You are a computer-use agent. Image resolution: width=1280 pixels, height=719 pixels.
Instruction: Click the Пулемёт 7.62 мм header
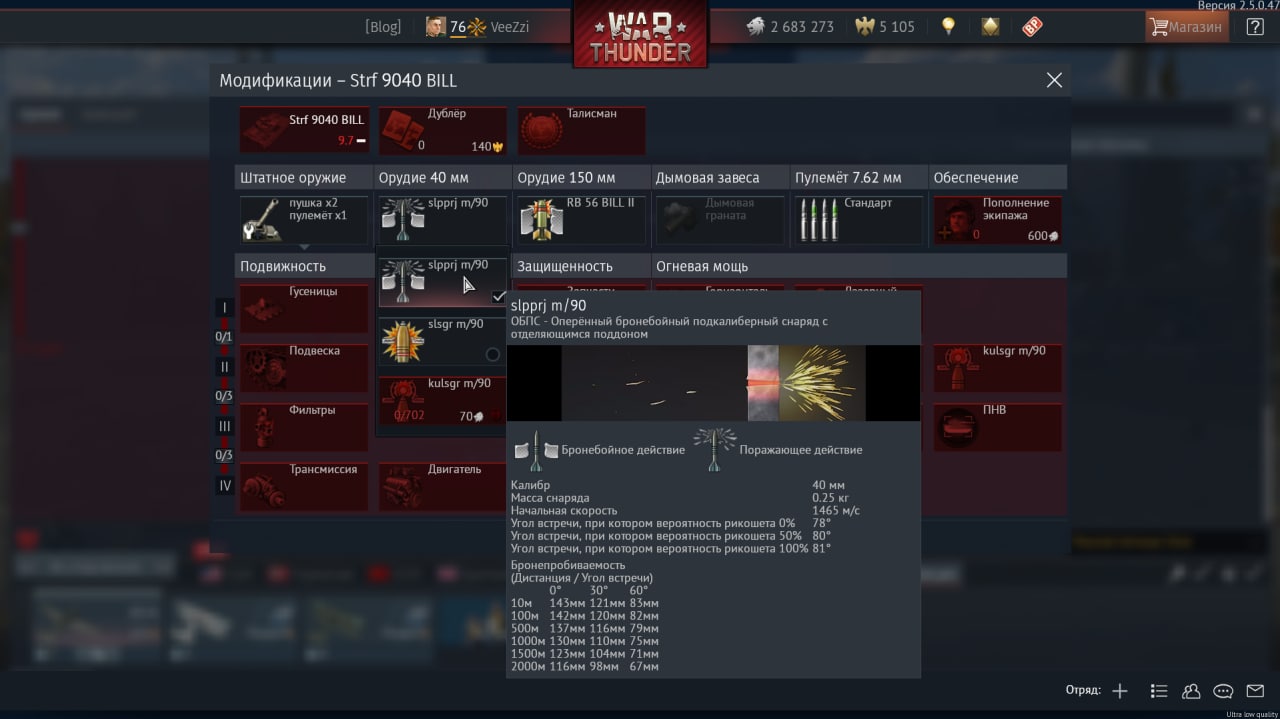pos(858,177)
